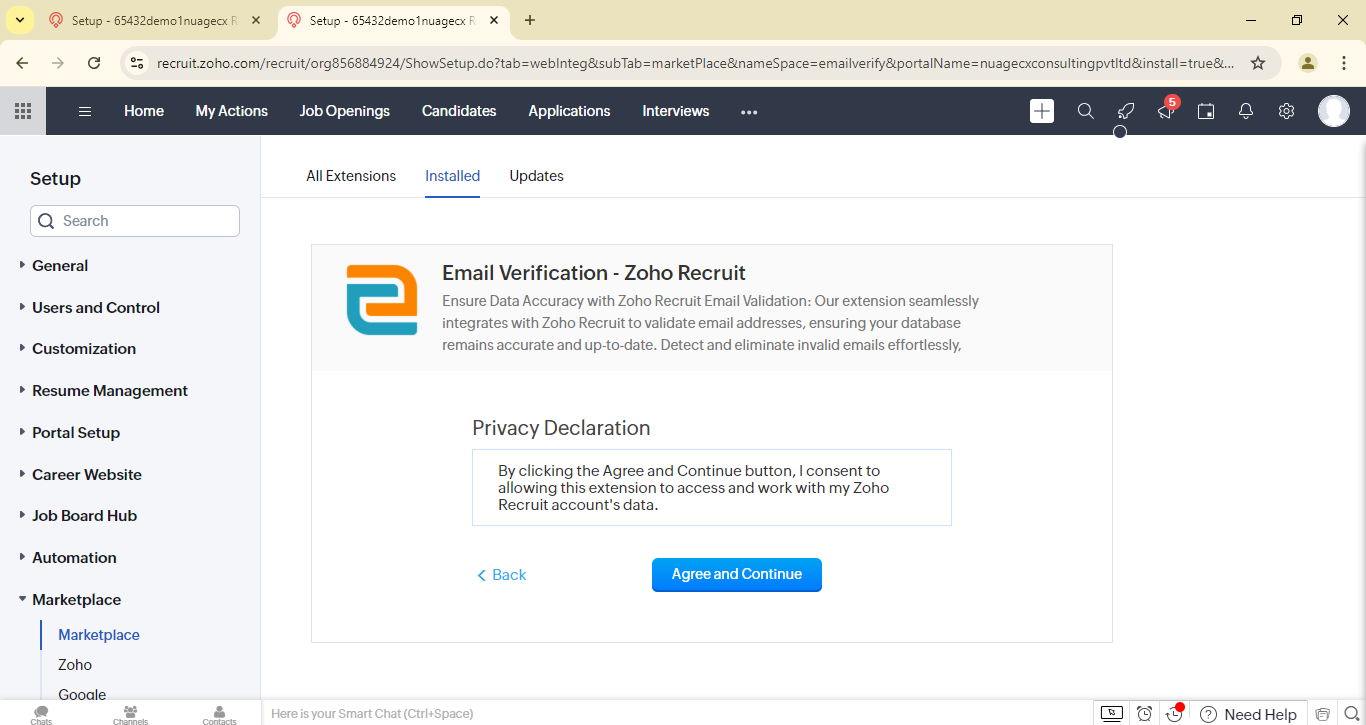
Task: Click Email Verification - Zoho Recruit title
Action: (594, 273)
